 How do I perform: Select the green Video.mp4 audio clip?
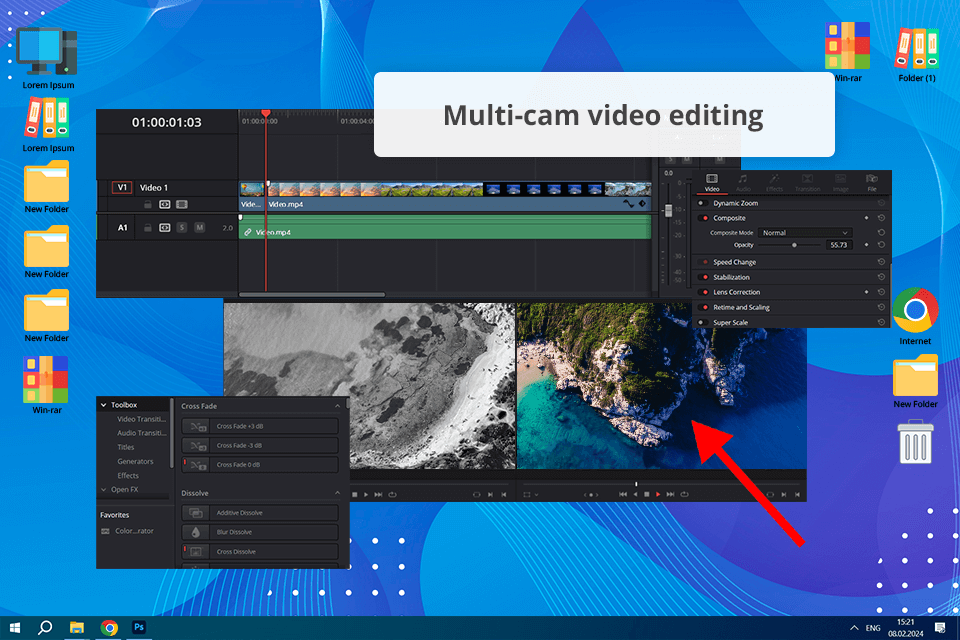[445, 227]
